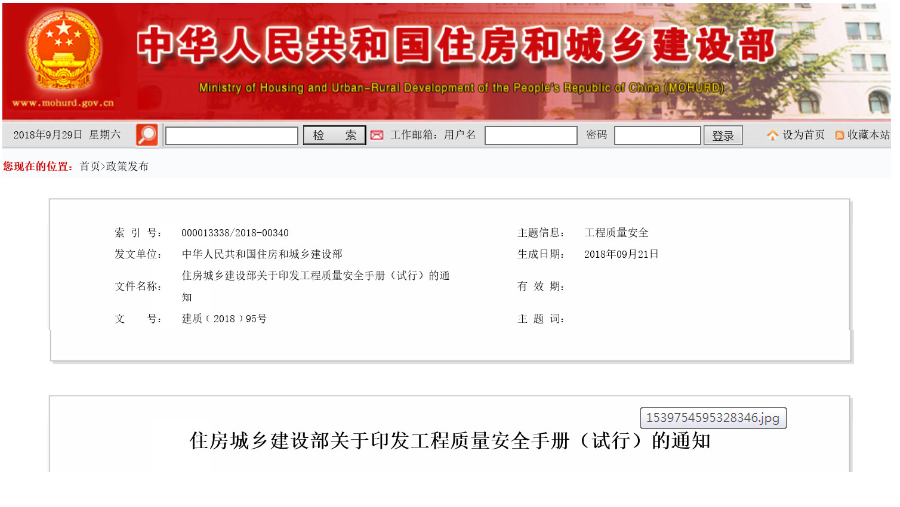The image size is (900, 507).
Task: Click the theme value 工程质量安全
Action: 616,233
